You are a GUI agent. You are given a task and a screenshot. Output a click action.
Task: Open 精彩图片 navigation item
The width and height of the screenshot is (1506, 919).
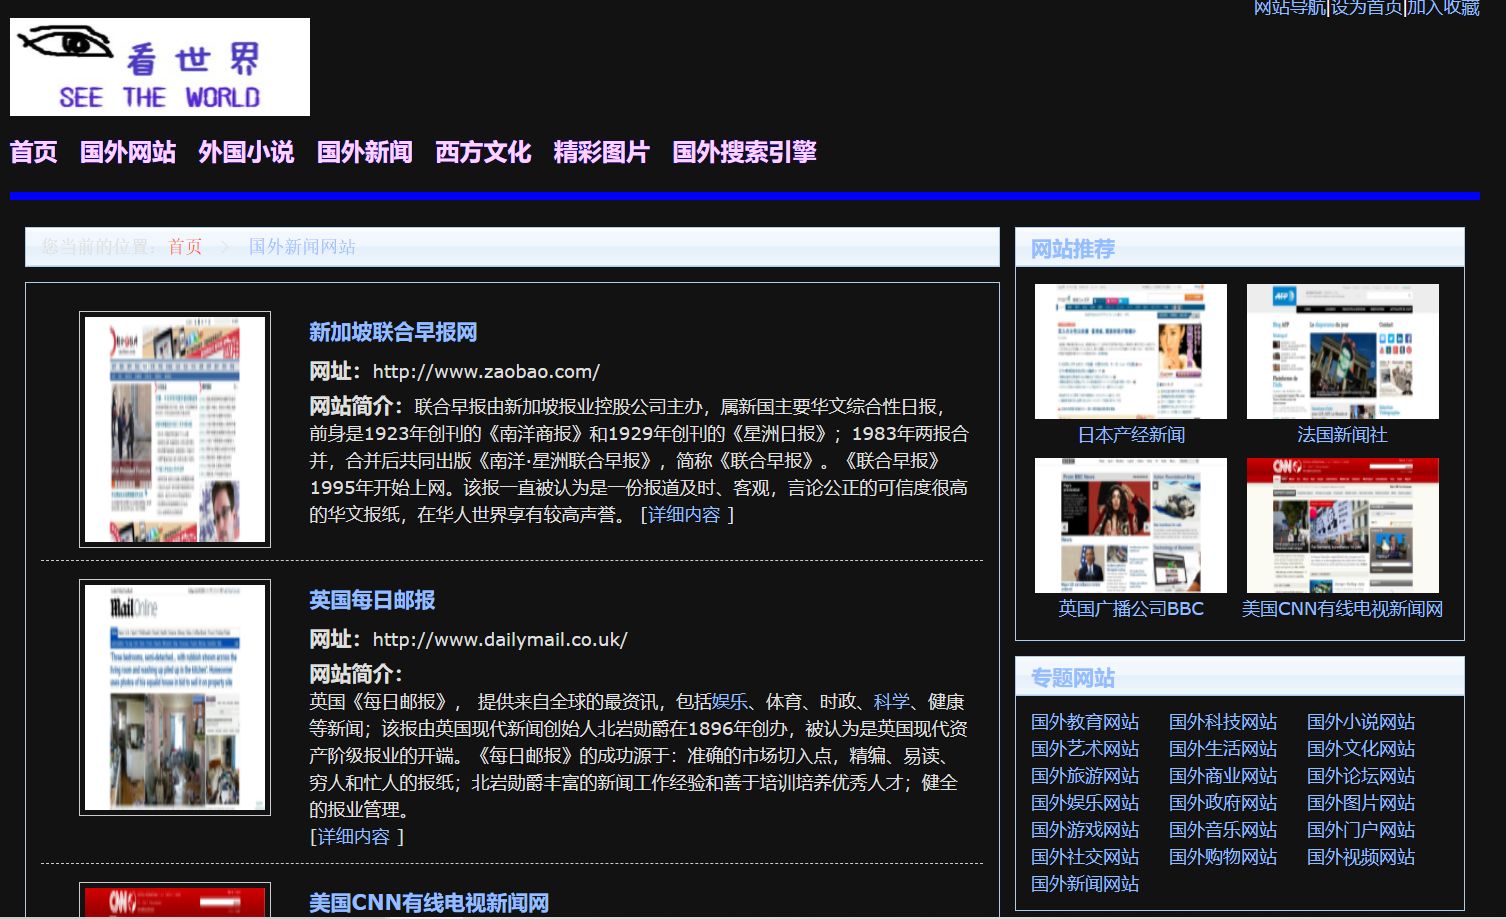[602, 152]
